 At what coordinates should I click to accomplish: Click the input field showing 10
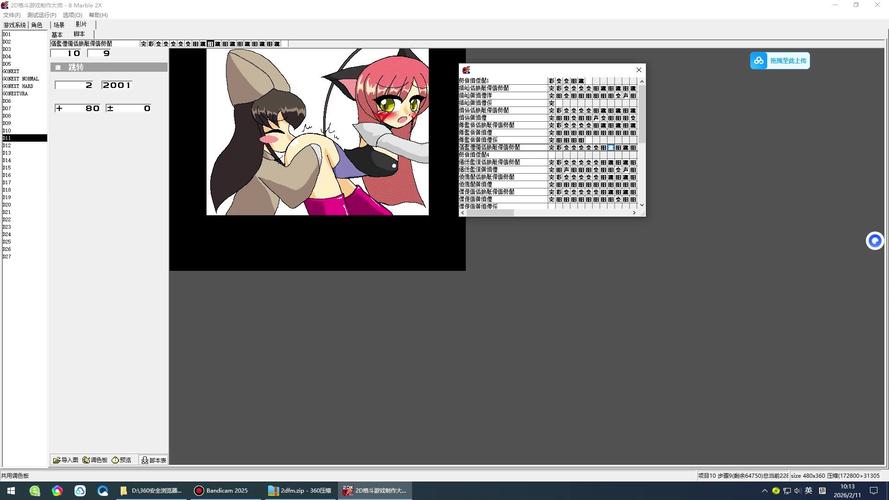tap(67, 53)
